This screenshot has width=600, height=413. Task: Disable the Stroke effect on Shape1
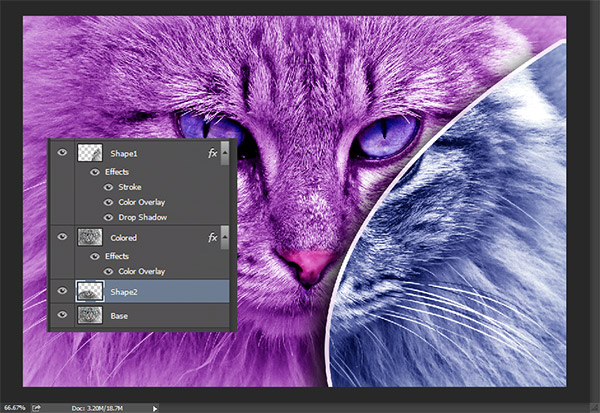pos(108,186)
